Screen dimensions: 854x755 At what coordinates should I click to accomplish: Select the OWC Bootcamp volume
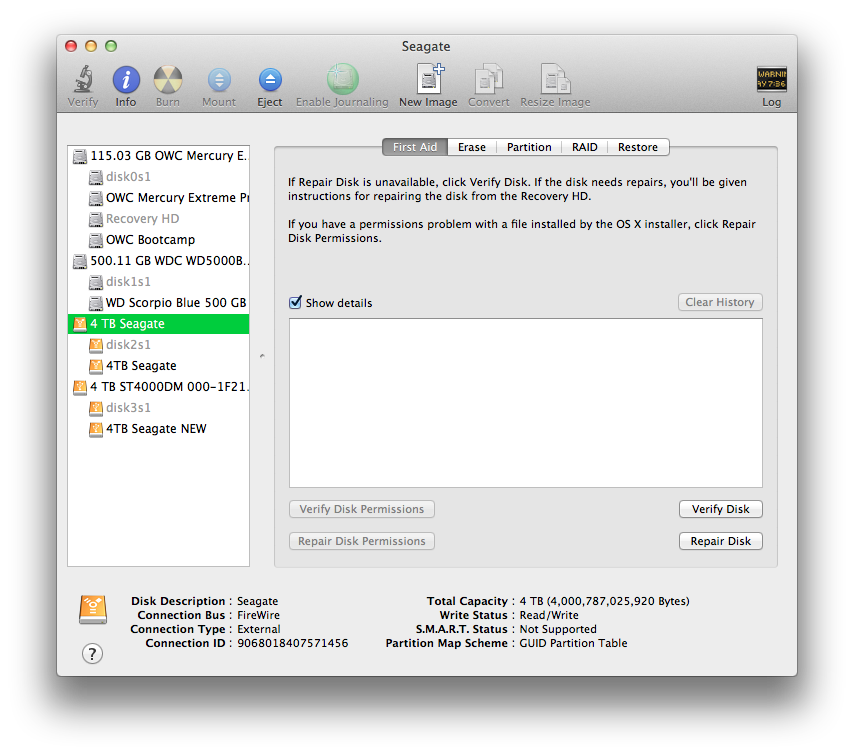click(x=158, y=240)
